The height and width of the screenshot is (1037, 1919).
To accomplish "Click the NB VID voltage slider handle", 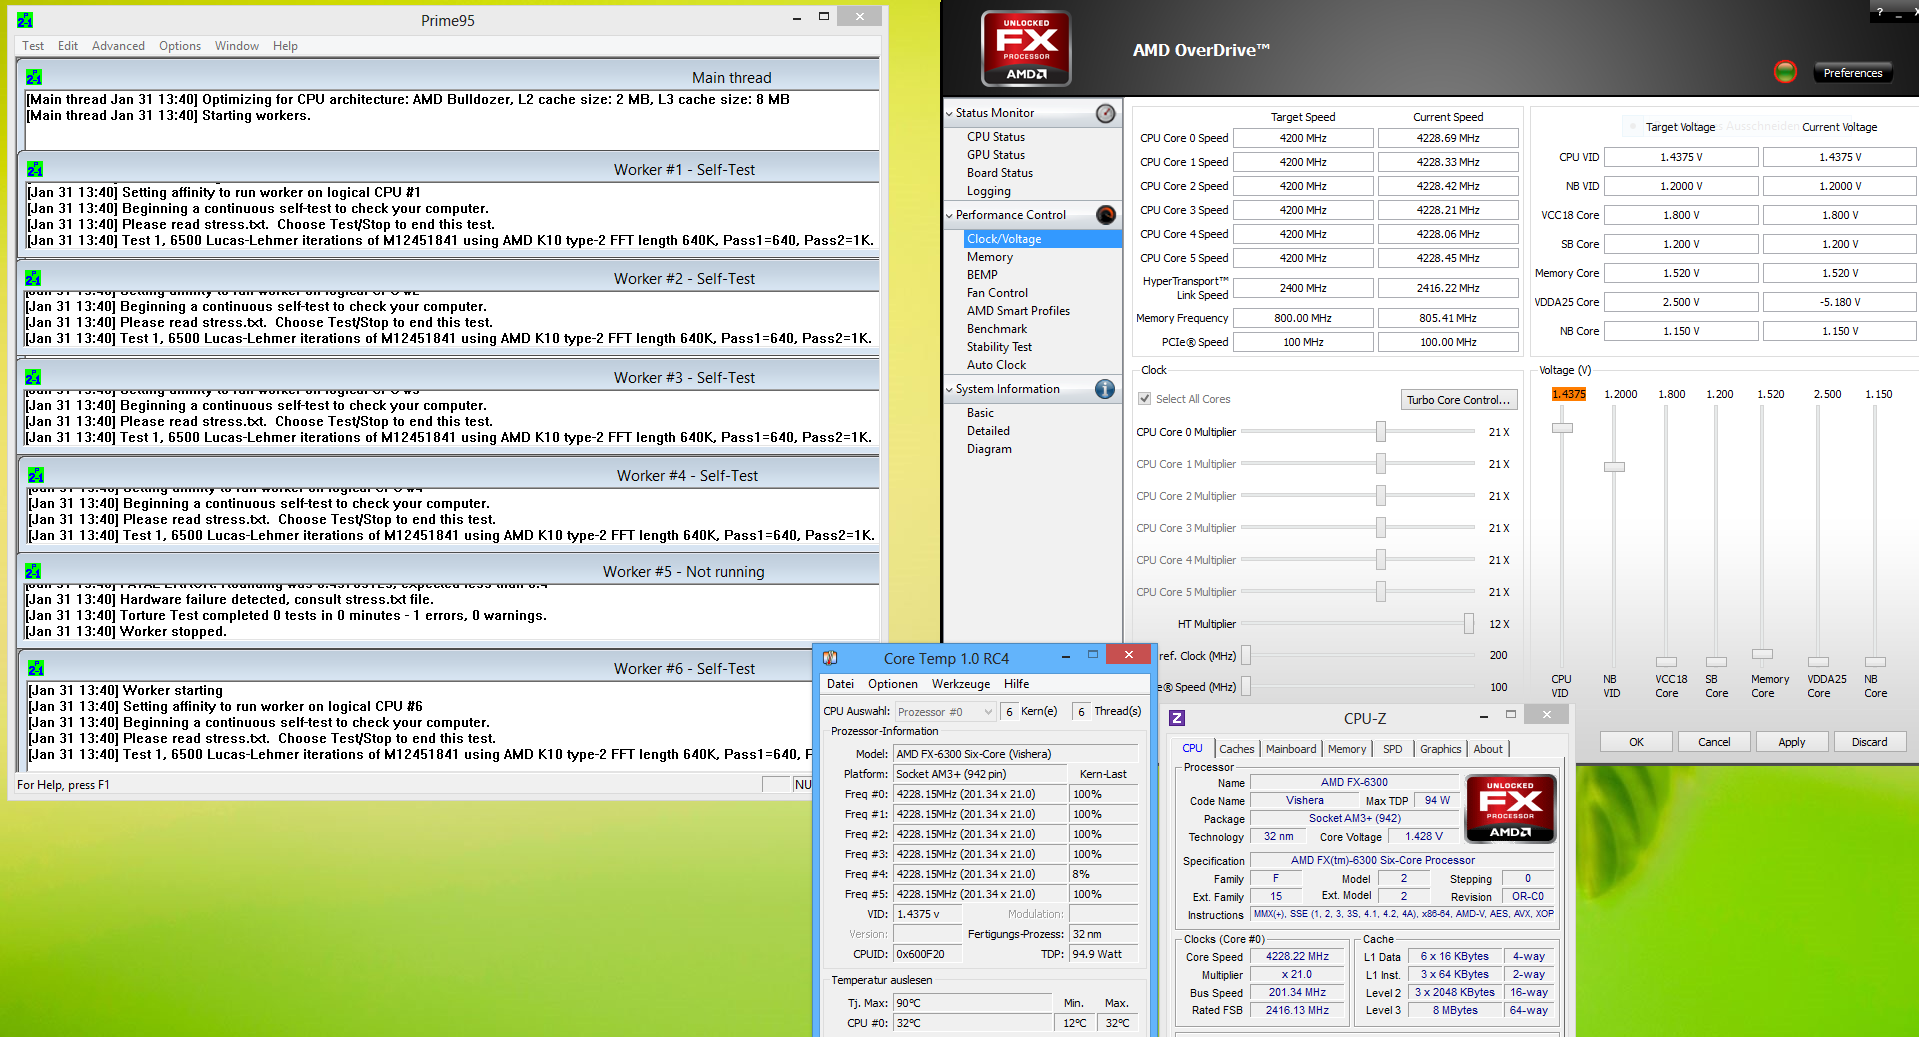I will coord(1614,467).
